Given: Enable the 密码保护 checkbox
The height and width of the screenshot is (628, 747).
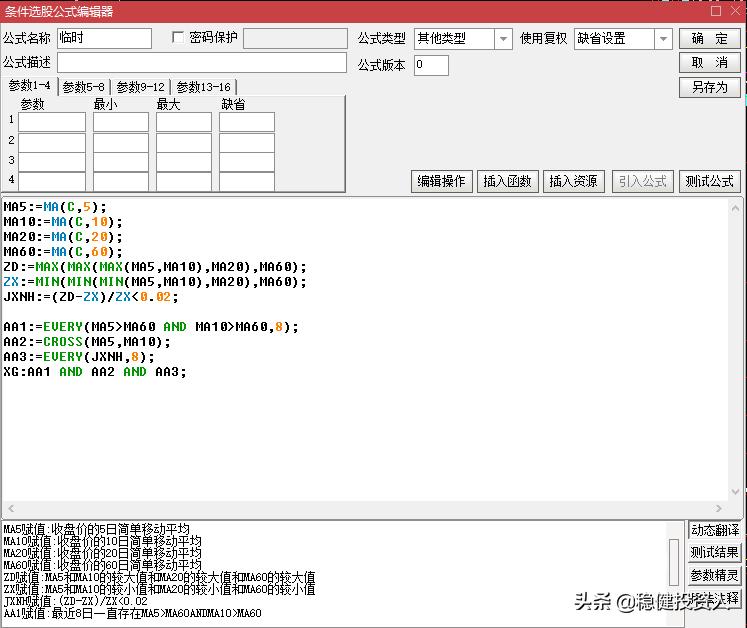Looking at the screenshot, I should pyautogui.click(x=179, y=38).
